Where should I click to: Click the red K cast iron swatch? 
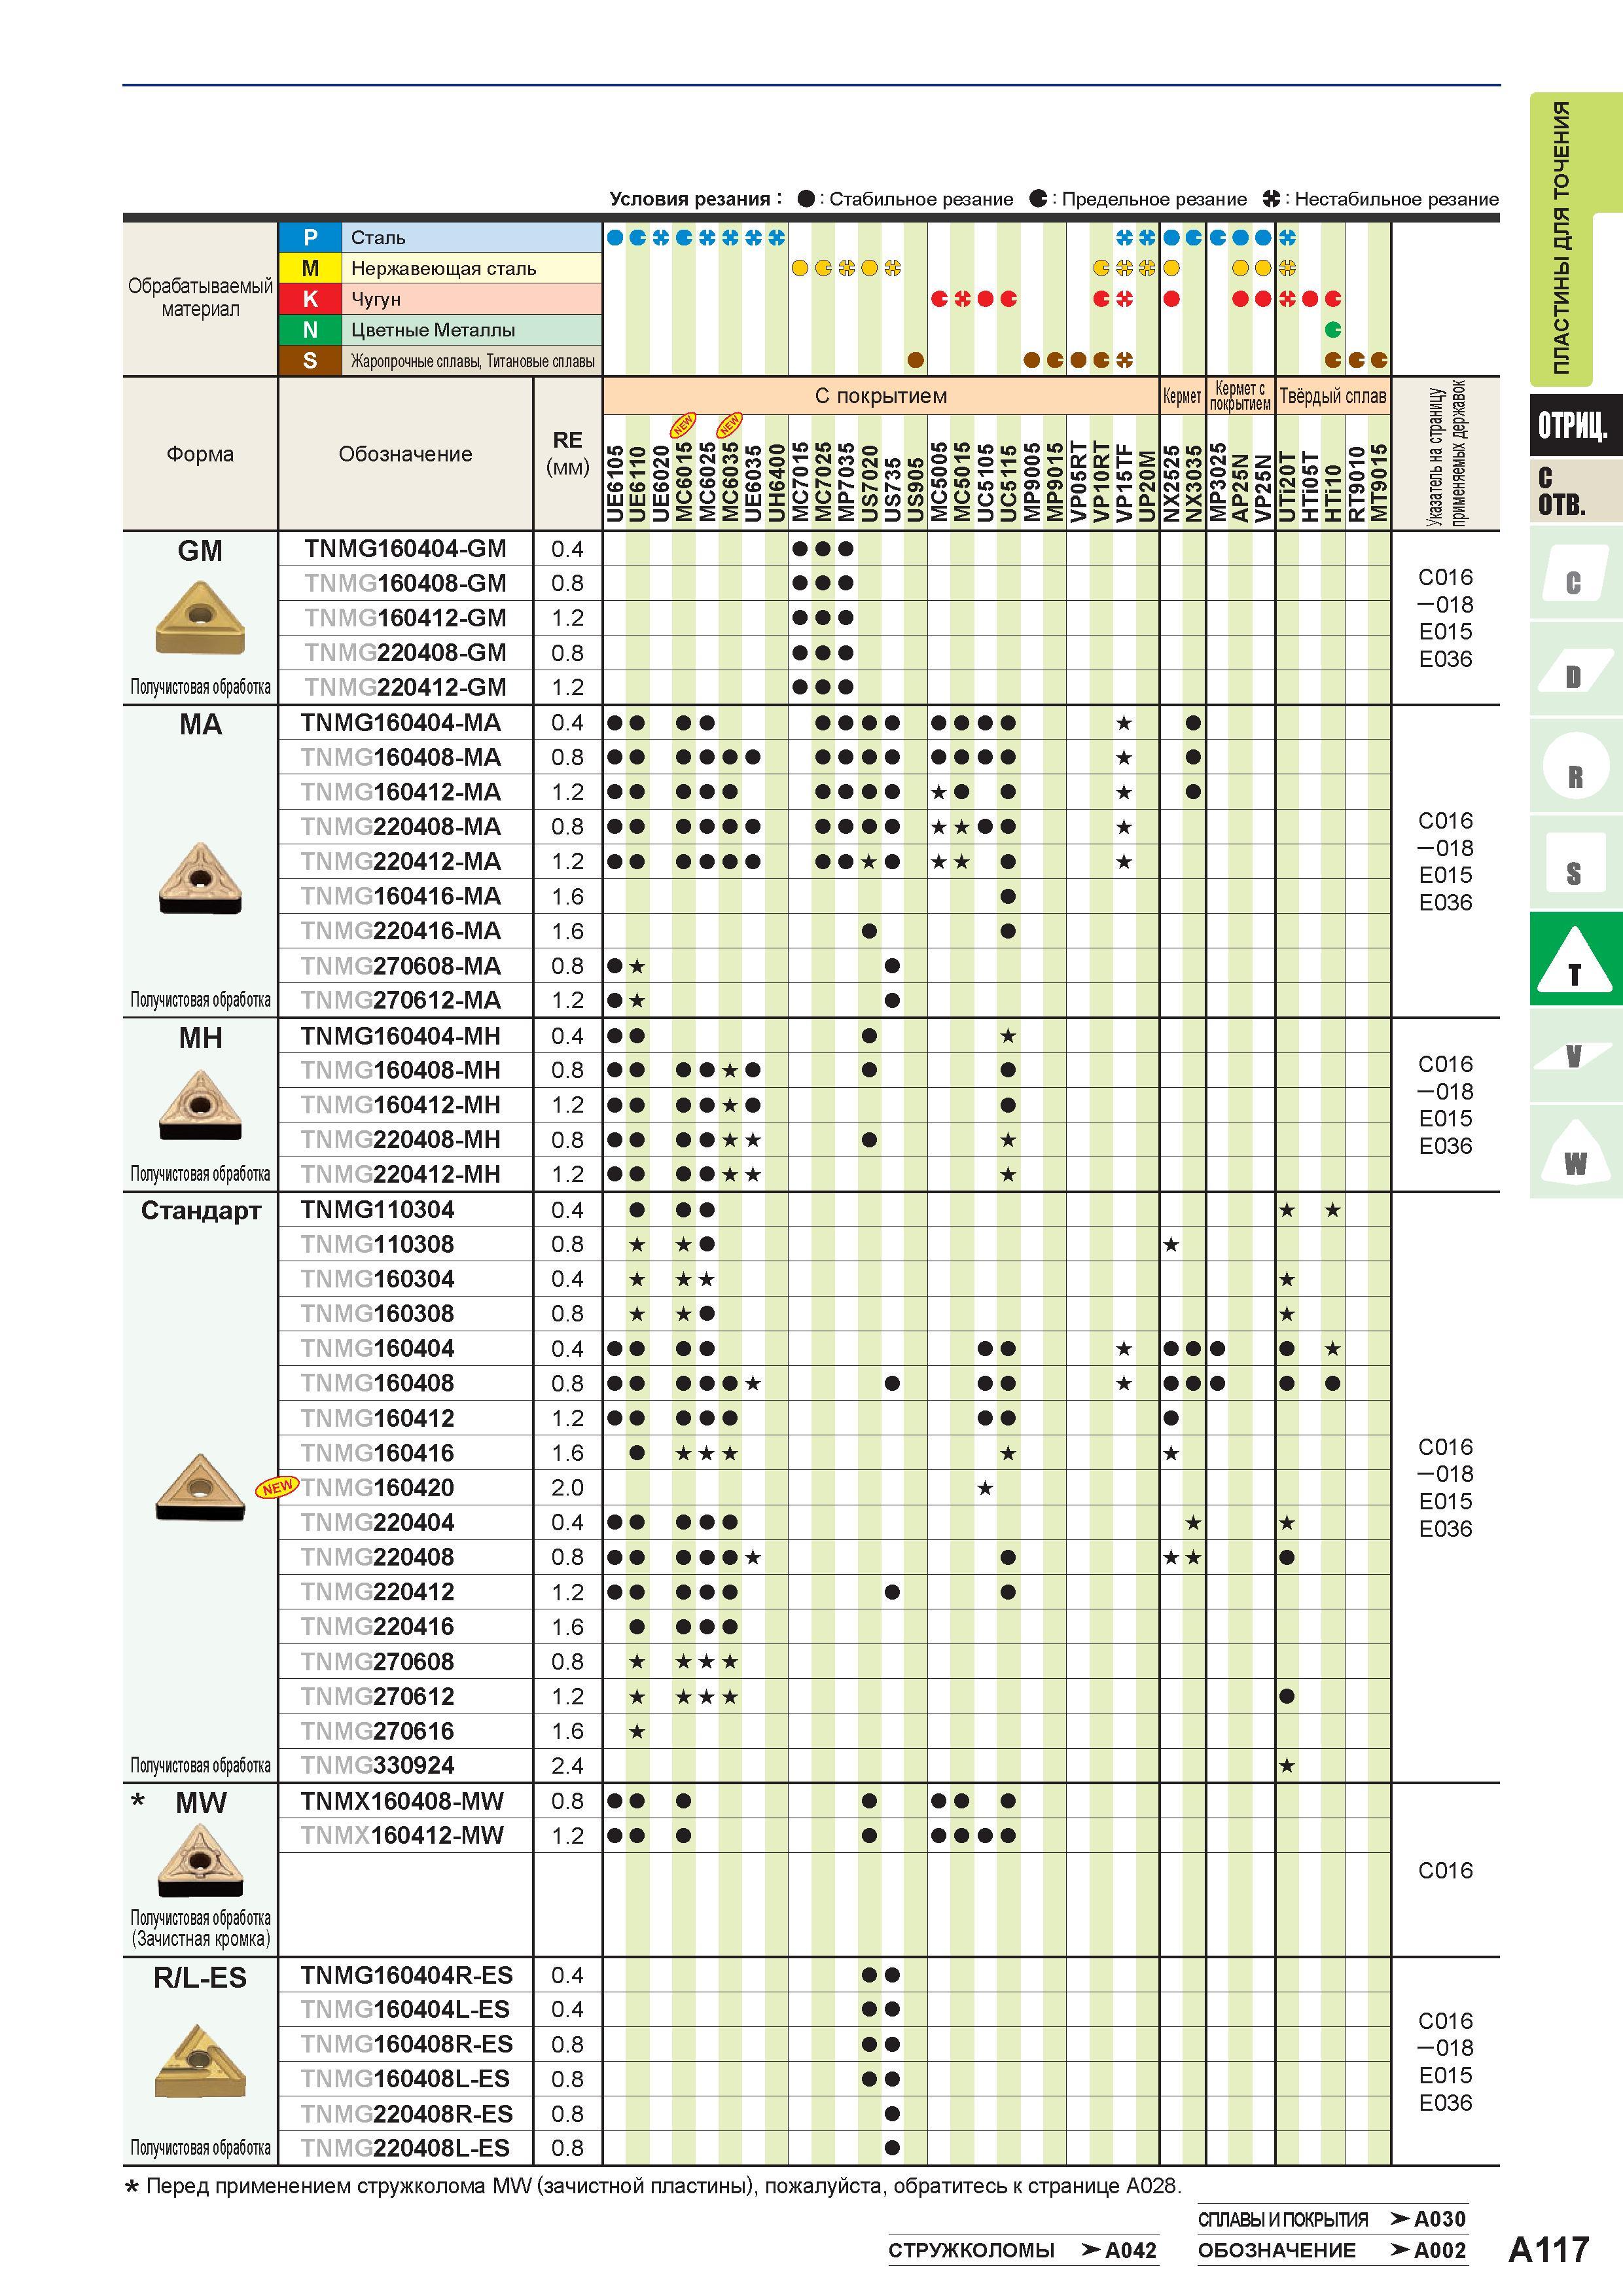[310, 299]
